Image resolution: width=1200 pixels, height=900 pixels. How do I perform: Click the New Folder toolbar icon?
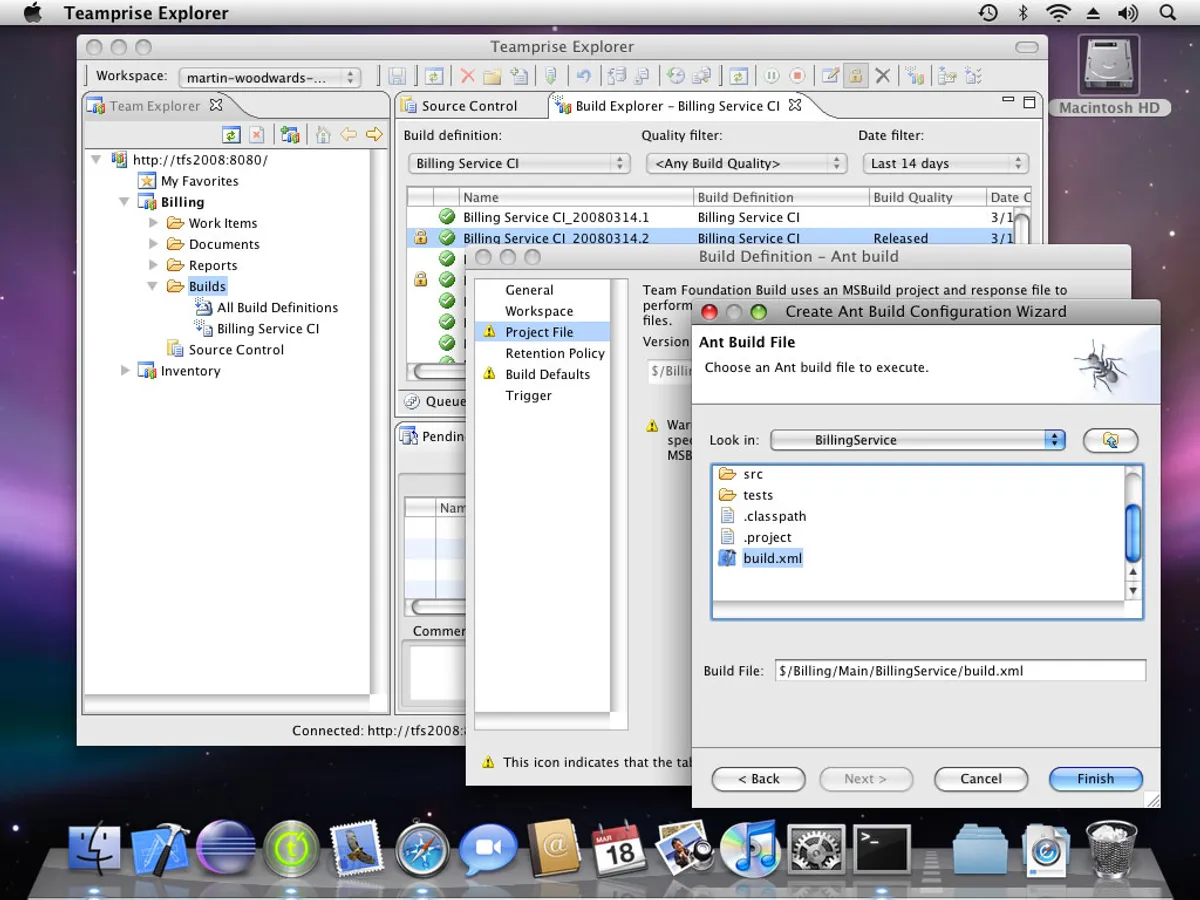tap(492, 76)
